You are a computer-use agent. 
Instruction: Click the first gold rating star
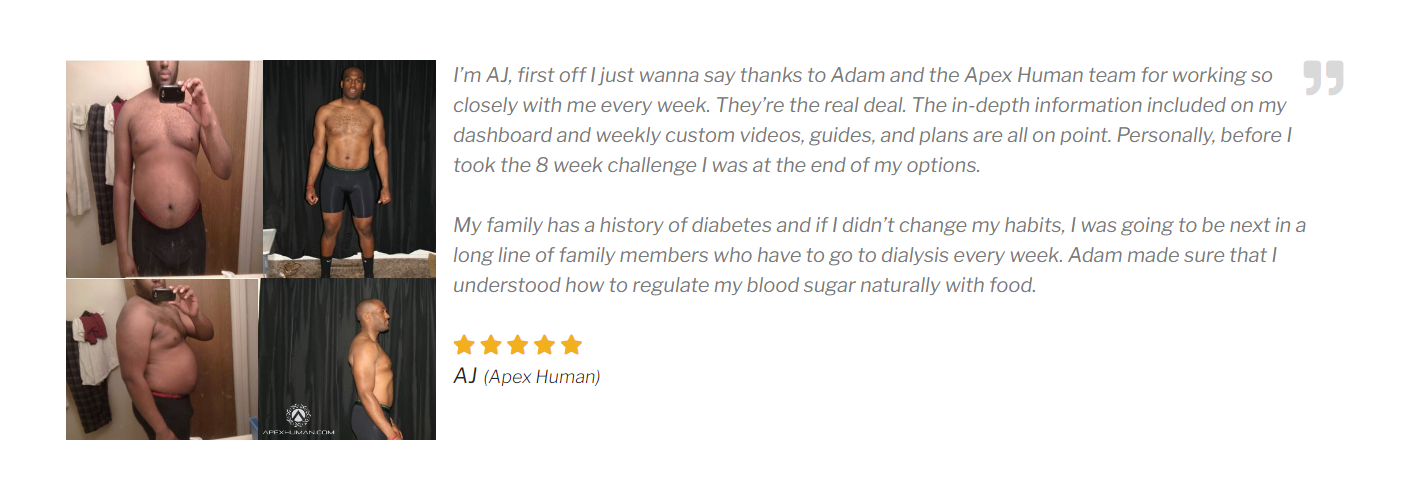point(464,345)
